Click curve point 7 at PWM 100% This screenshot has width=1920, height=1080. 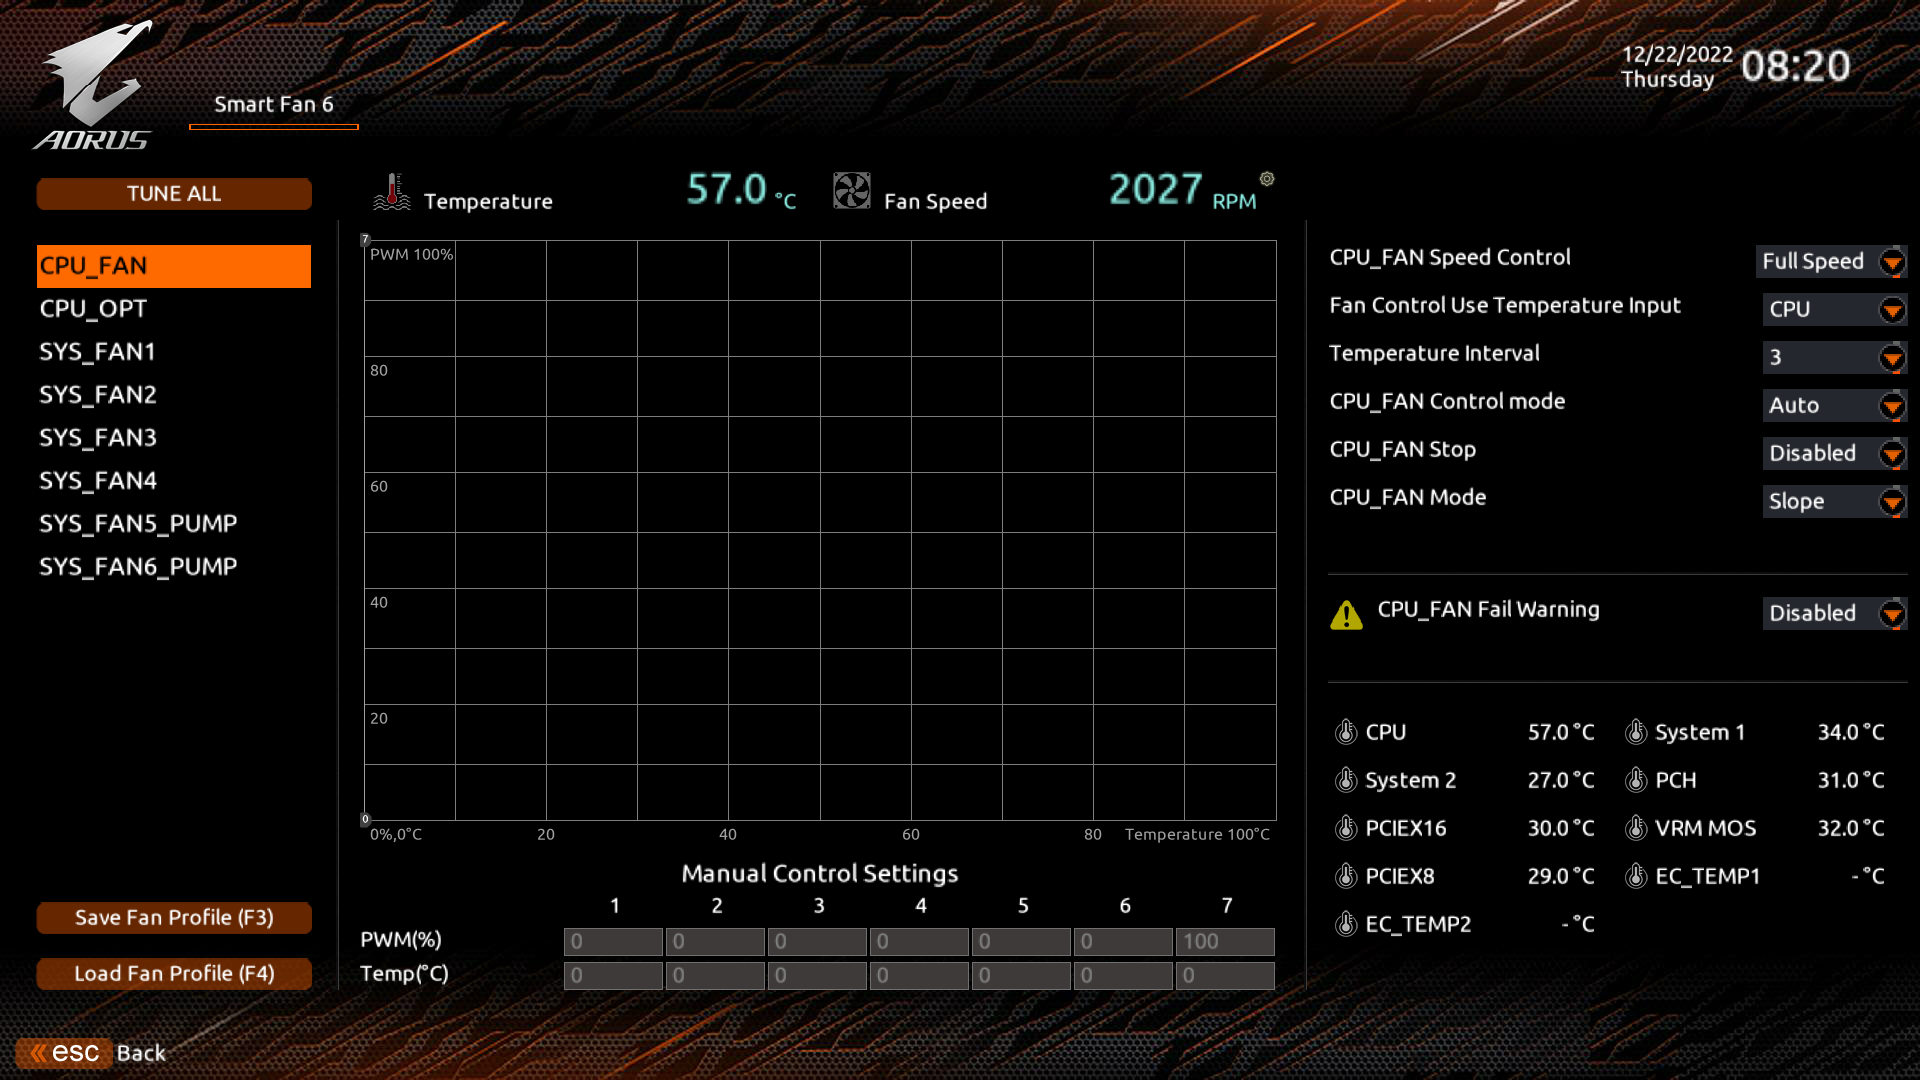(x=365, y=240)
